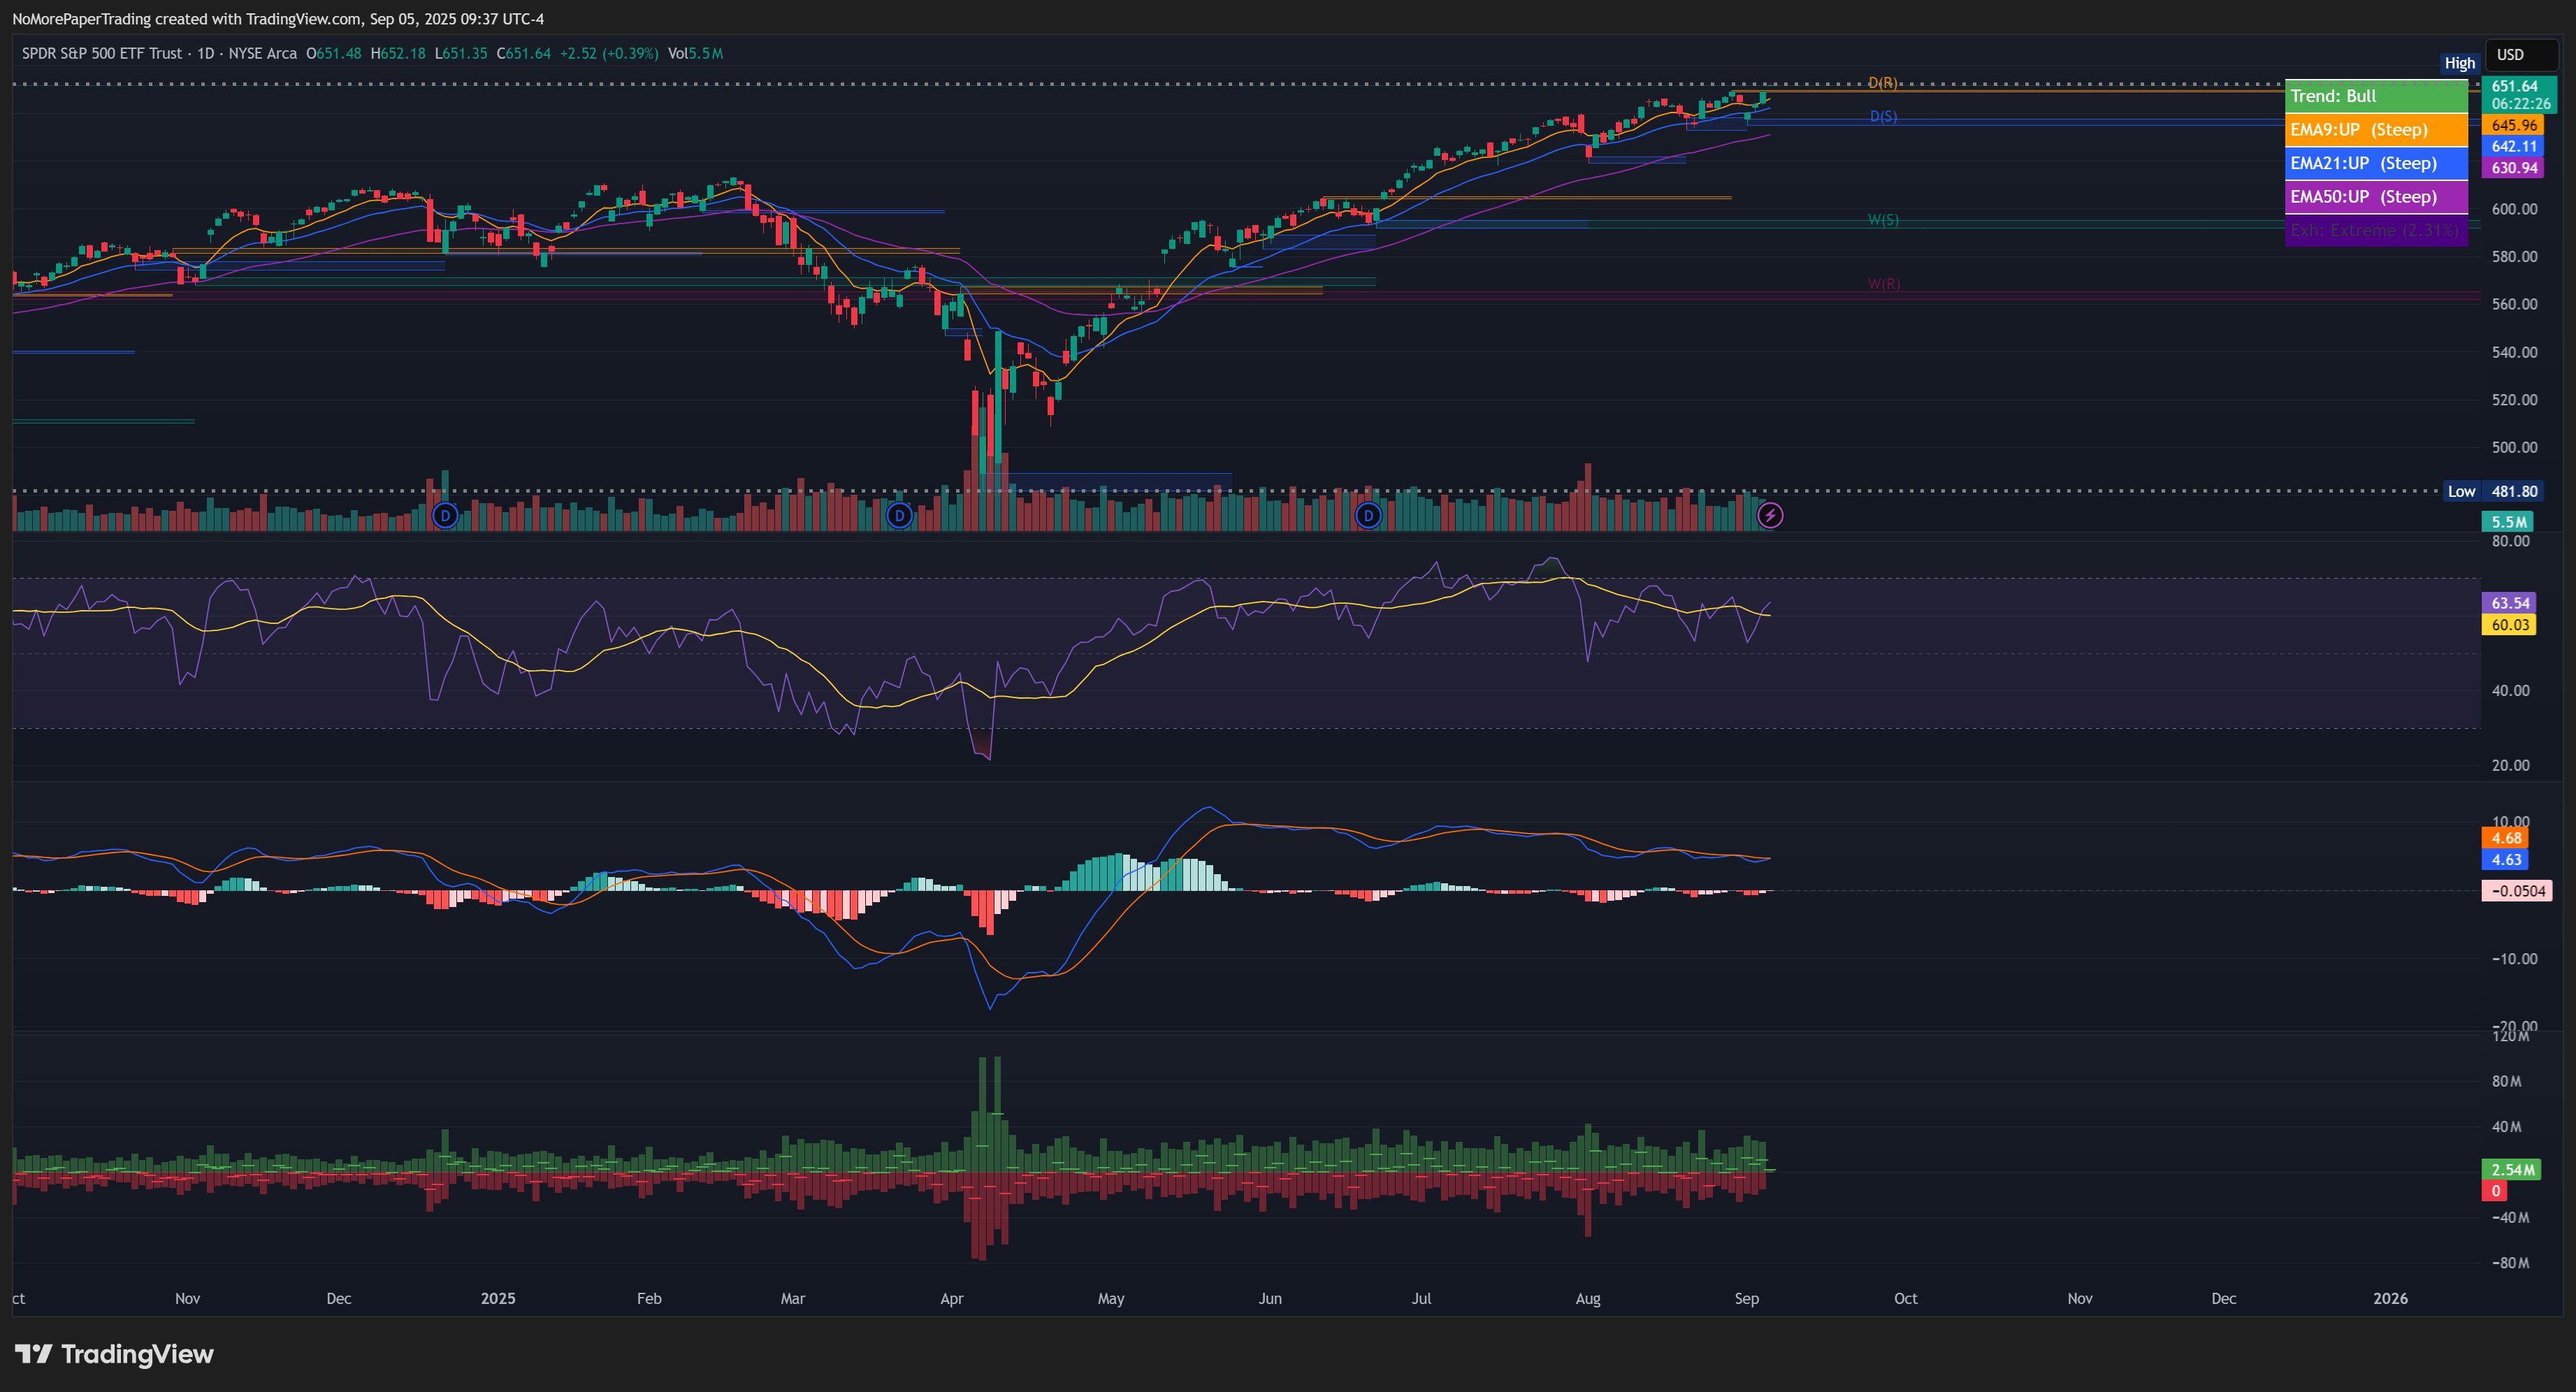Image resolution: width=2576 pixels, height=1392 pixels.
Task: Click the 06:22:26 countdown timer
Action: (x=2520, y=104)
